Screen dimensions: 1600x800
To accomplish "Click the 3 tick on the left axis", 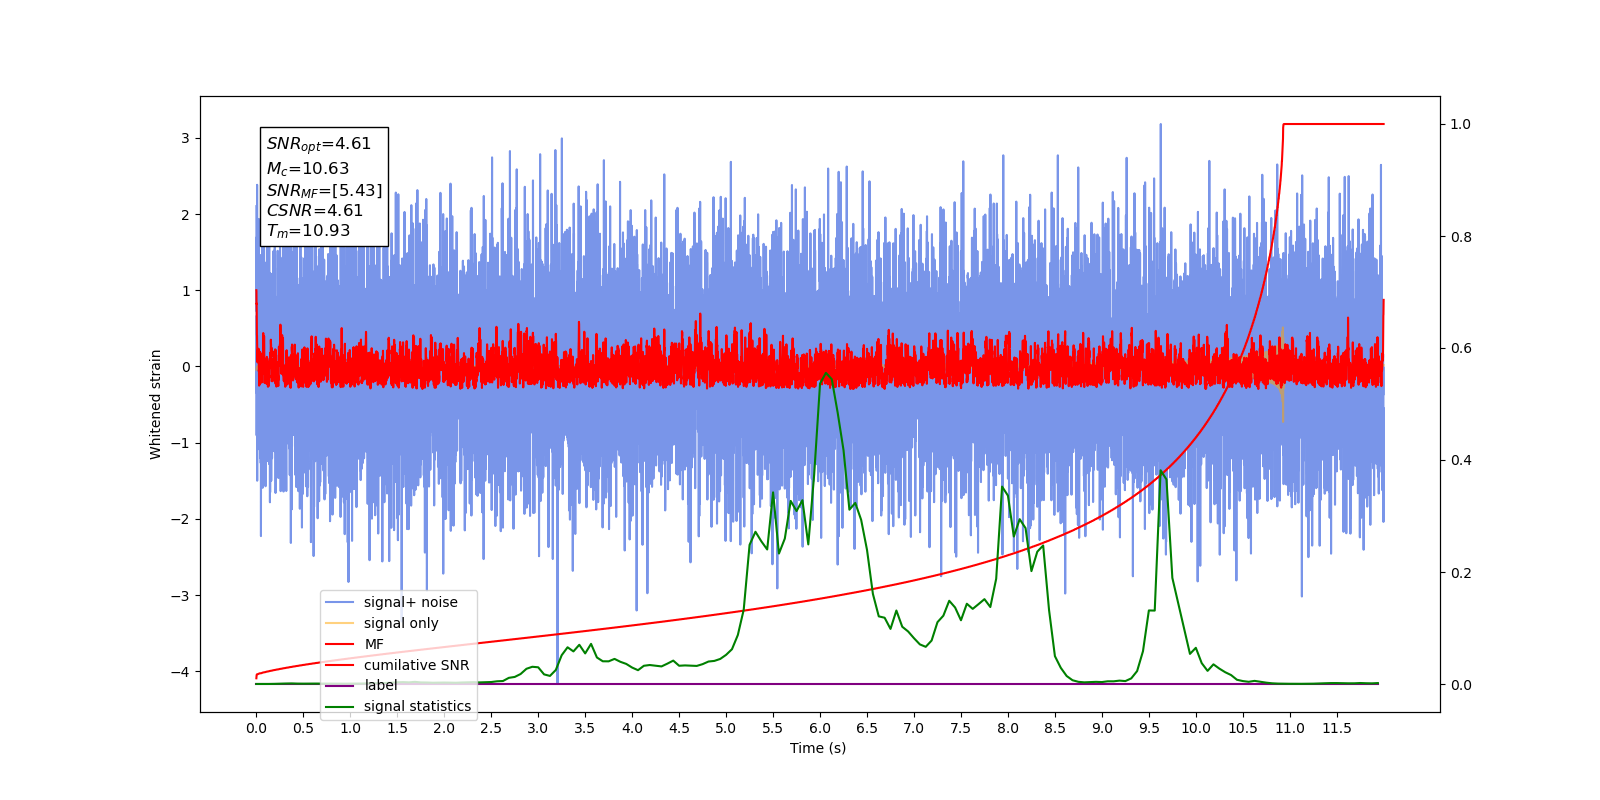I will 185,138.
